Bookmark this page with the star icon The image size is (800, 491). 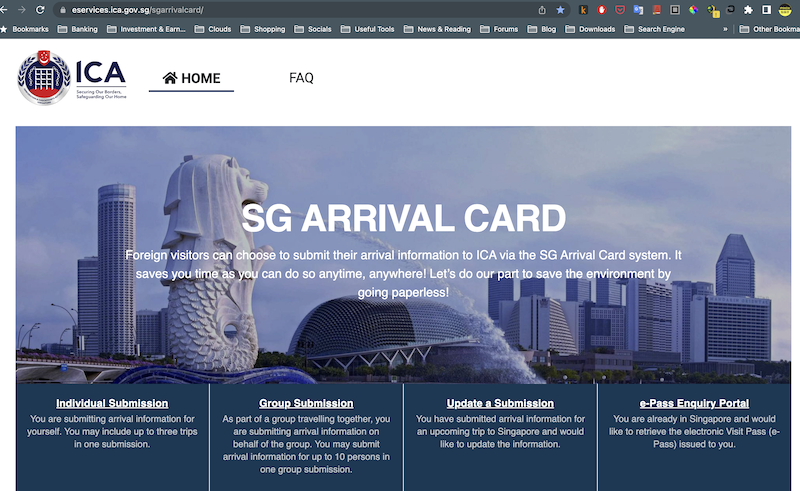560,9
